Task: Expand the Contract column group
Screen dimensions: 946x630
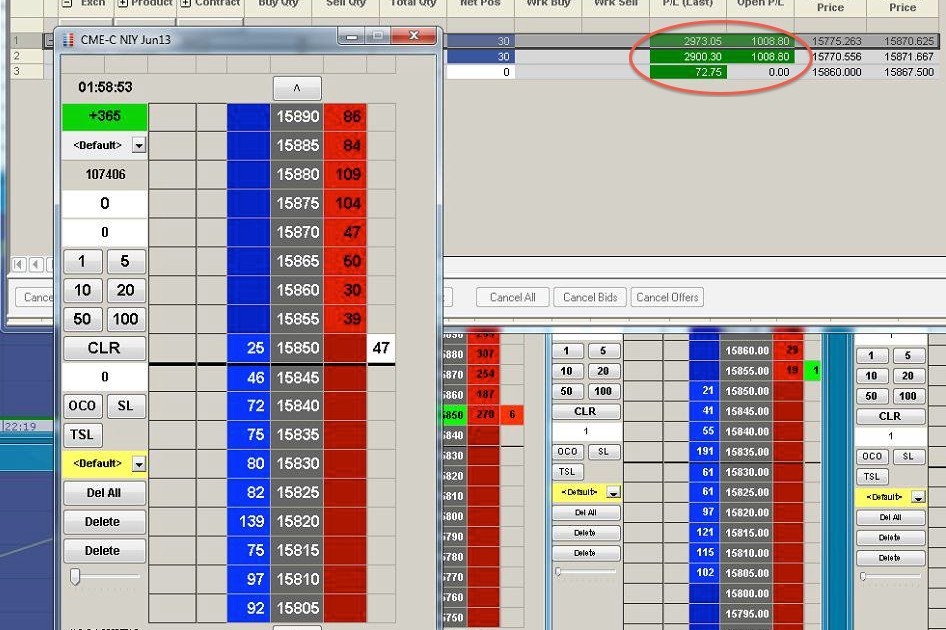Action: click(x=184, y=3)
